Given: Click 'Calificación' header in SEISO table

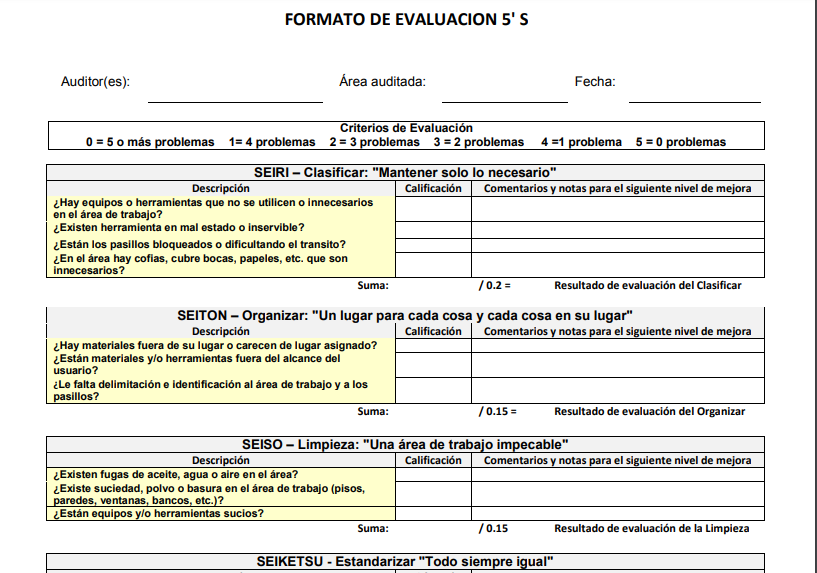Looking at the screenshot, I should click(x=433, y=460).
